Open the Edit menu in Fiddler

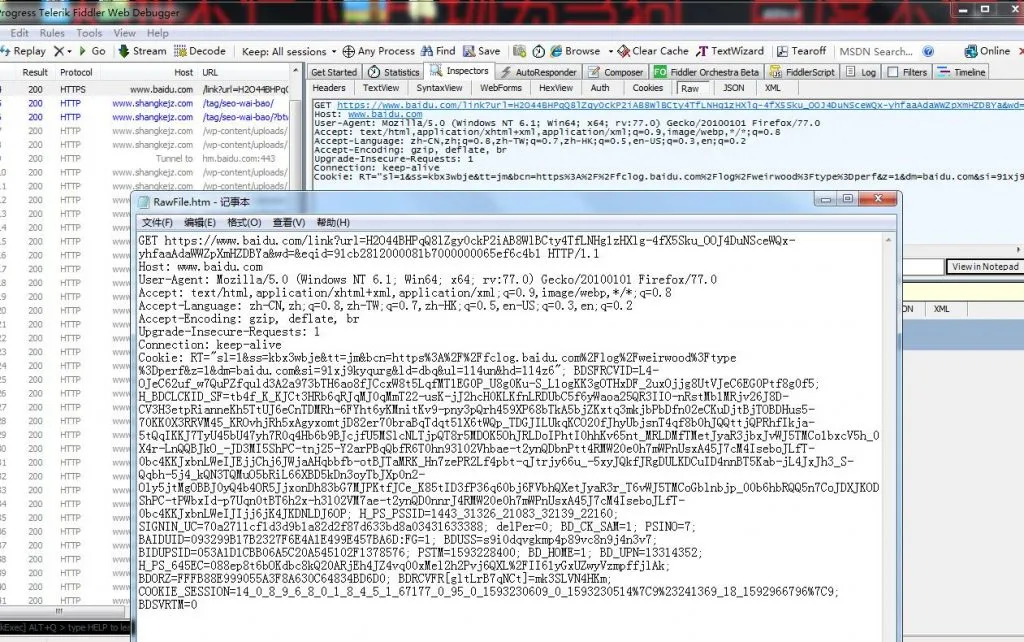pyautogui.click(x=20, y=33)
